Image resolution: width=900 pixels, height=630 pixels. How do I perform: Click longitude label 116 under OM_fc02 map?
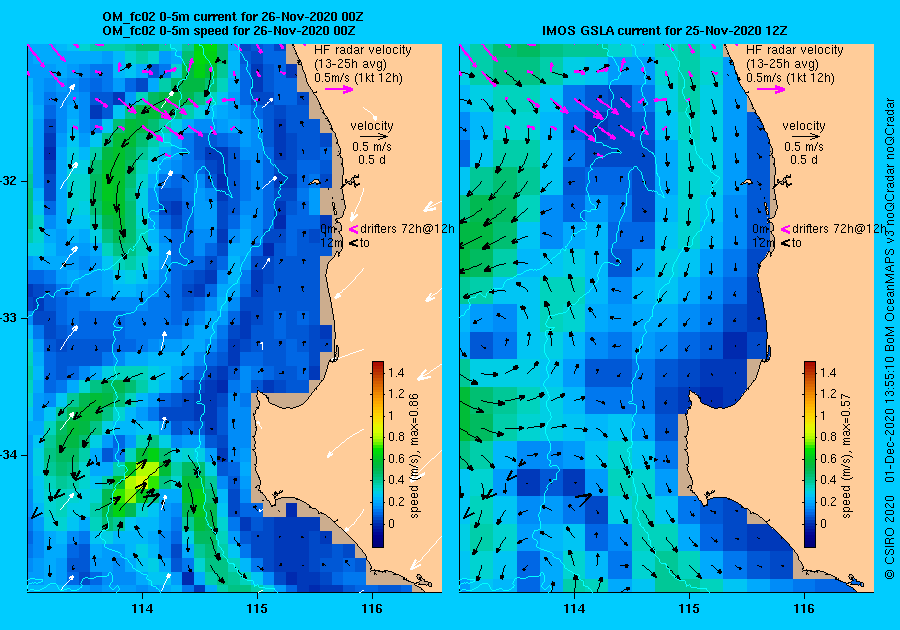point(372,609)
